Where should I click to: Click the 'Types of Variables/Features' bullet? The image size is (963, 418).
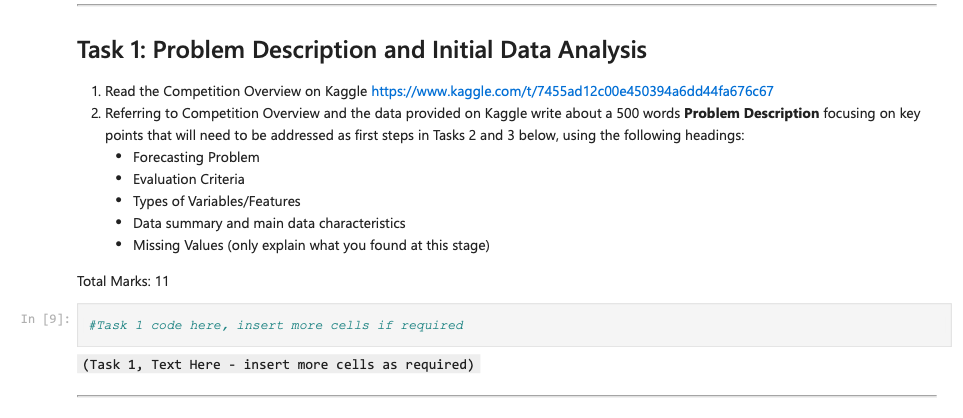tap(216, 201)
